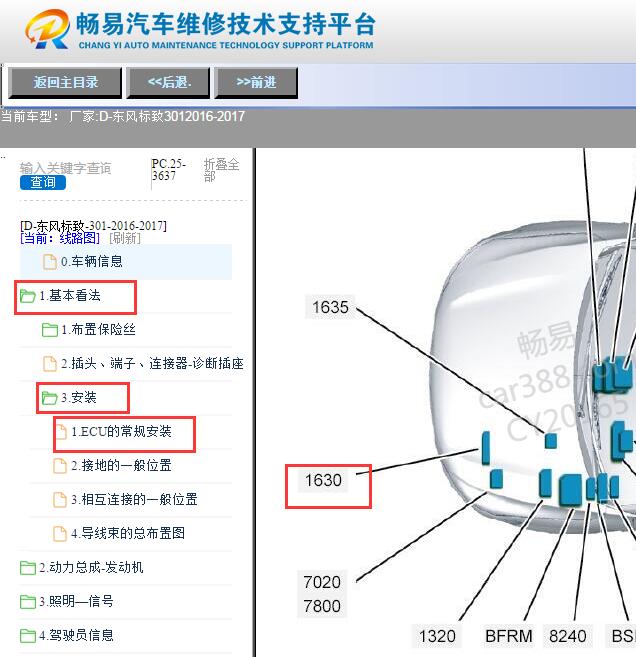Image resolution: width=636 pixels, height=657 pixels.
Task: Click component label 1320 in diagram
Action: pos(437,636)
